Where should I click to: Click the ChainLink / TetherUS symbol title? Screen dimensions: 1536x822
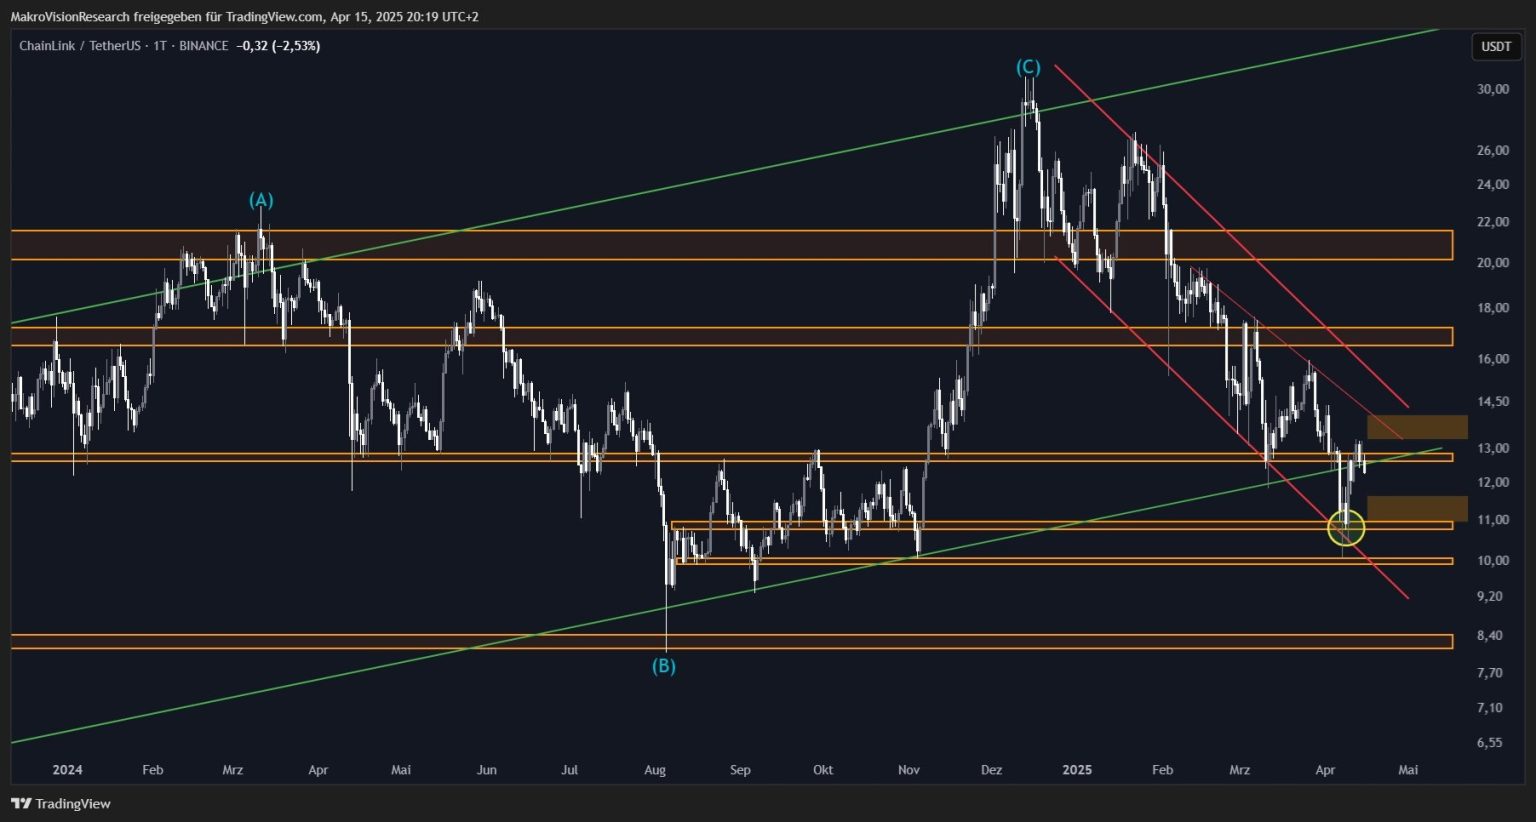pyautogui.click(x=79, y=46)
